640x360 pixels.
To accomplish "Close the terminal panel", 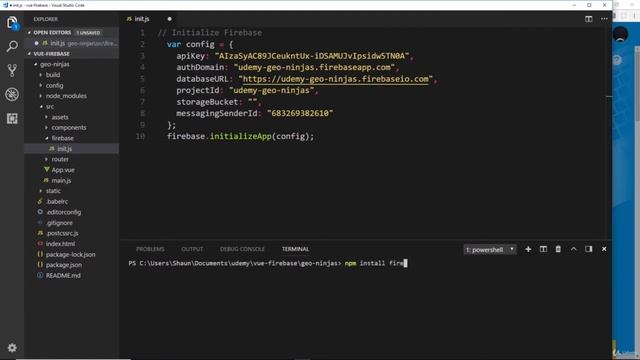I will (x=604, y=249).
